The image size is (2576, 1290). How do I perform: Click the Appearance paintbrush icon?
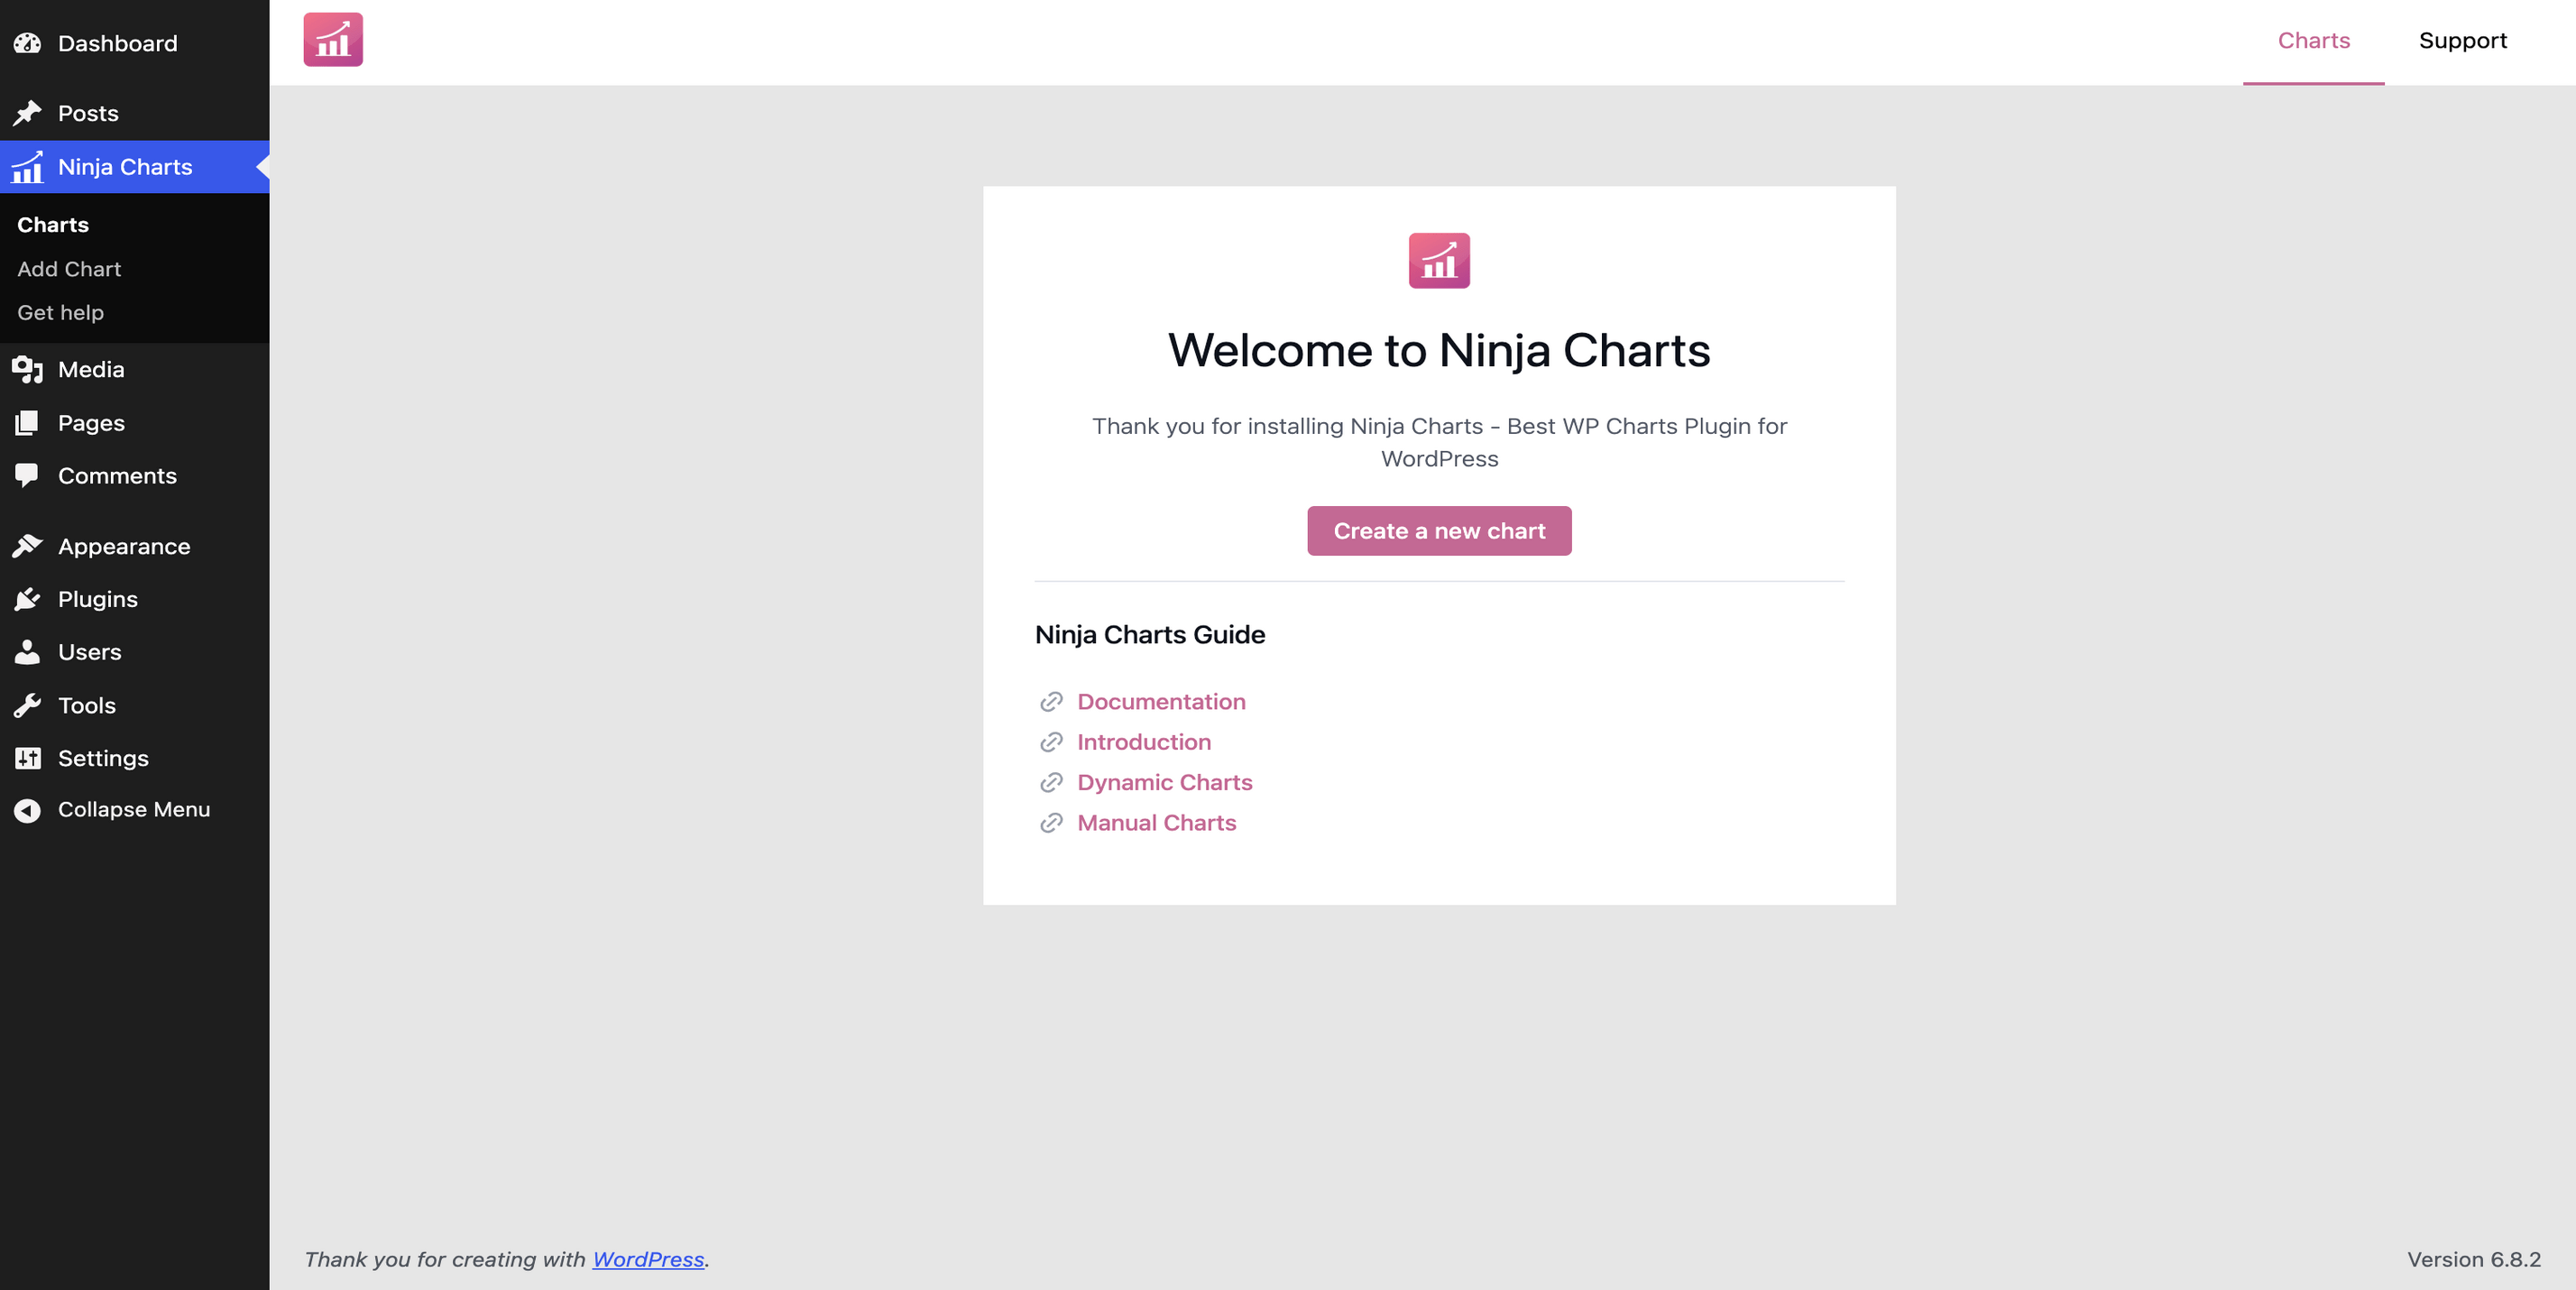point(27,546)
